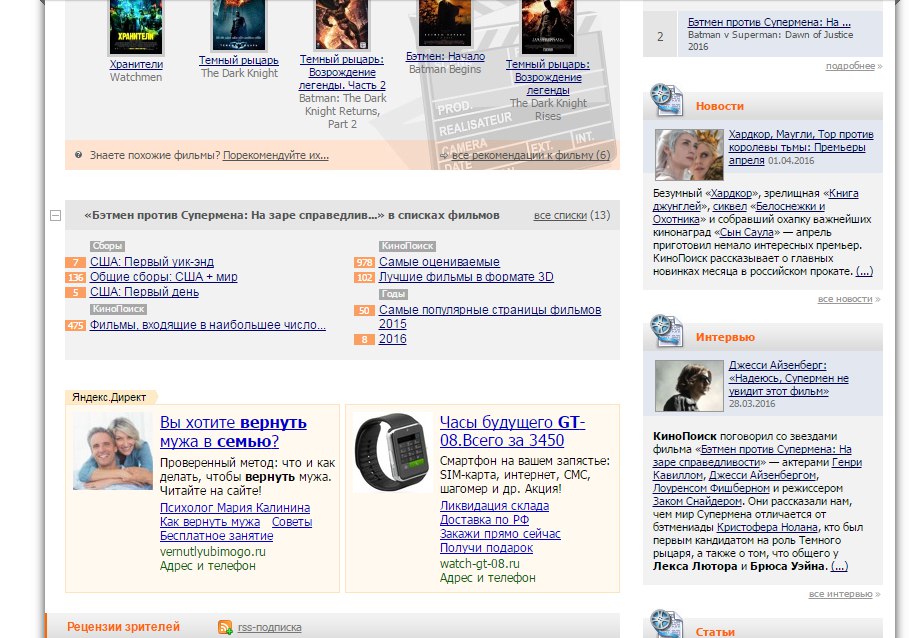911x638 pixels.
Task: Click Адрес и телефон under watch-gt-08.ru
Action: [487, 578]
